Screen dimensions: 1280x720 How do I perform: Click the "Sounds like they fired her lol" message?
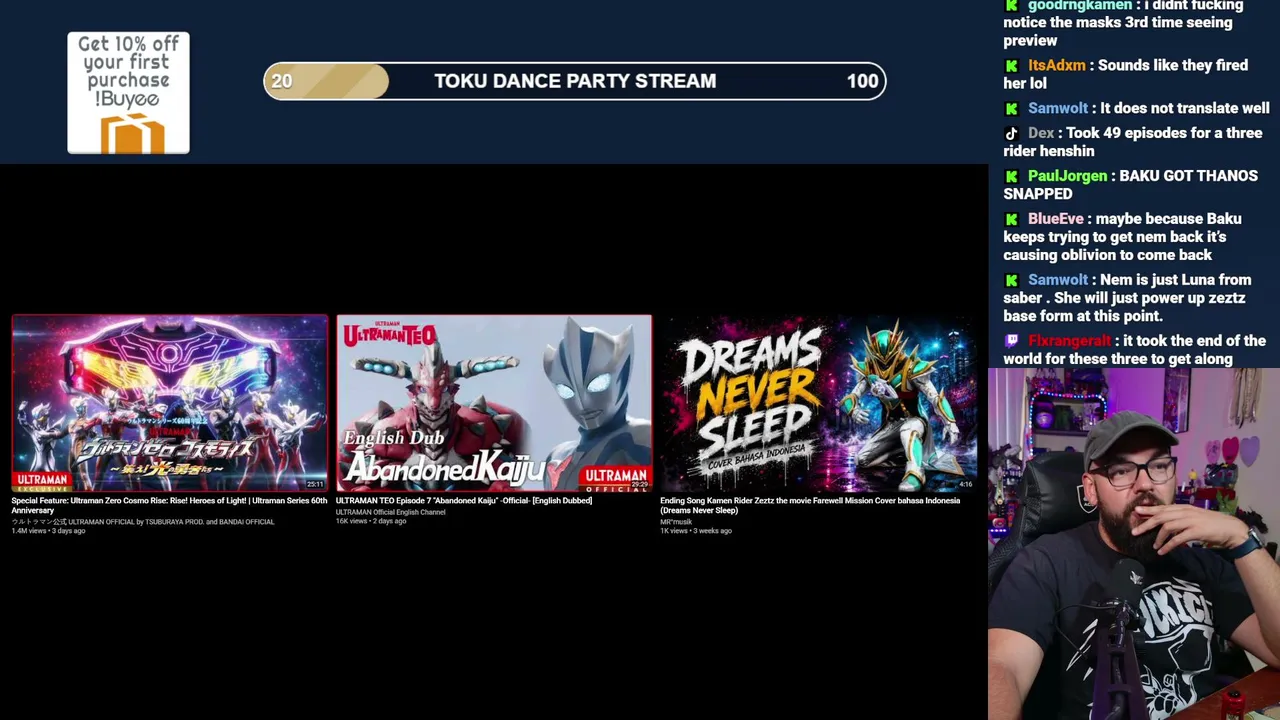click(x=1126, y=75)
